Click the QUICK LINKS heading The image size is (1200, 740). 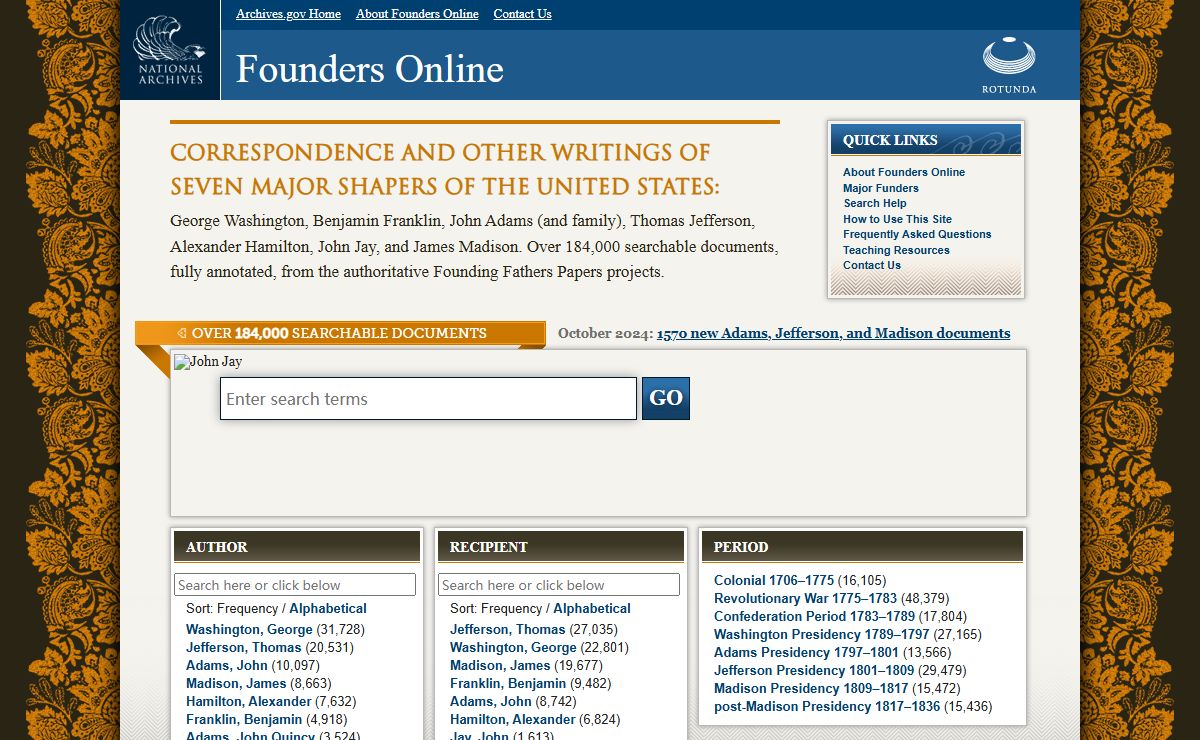[925, 140]
